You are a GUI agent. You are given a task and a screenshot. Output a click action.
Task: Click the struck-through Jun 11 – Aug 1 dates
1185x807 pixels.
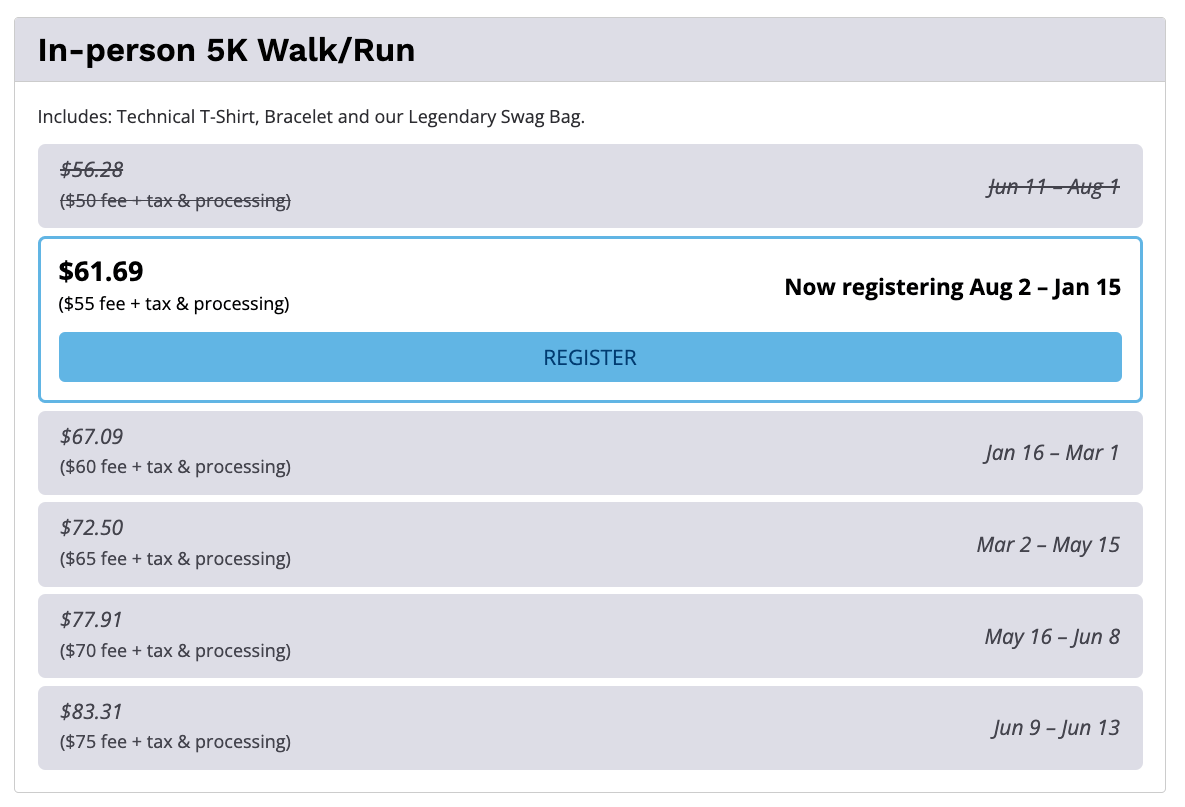pyautogui.click(x=1053, y=187)
